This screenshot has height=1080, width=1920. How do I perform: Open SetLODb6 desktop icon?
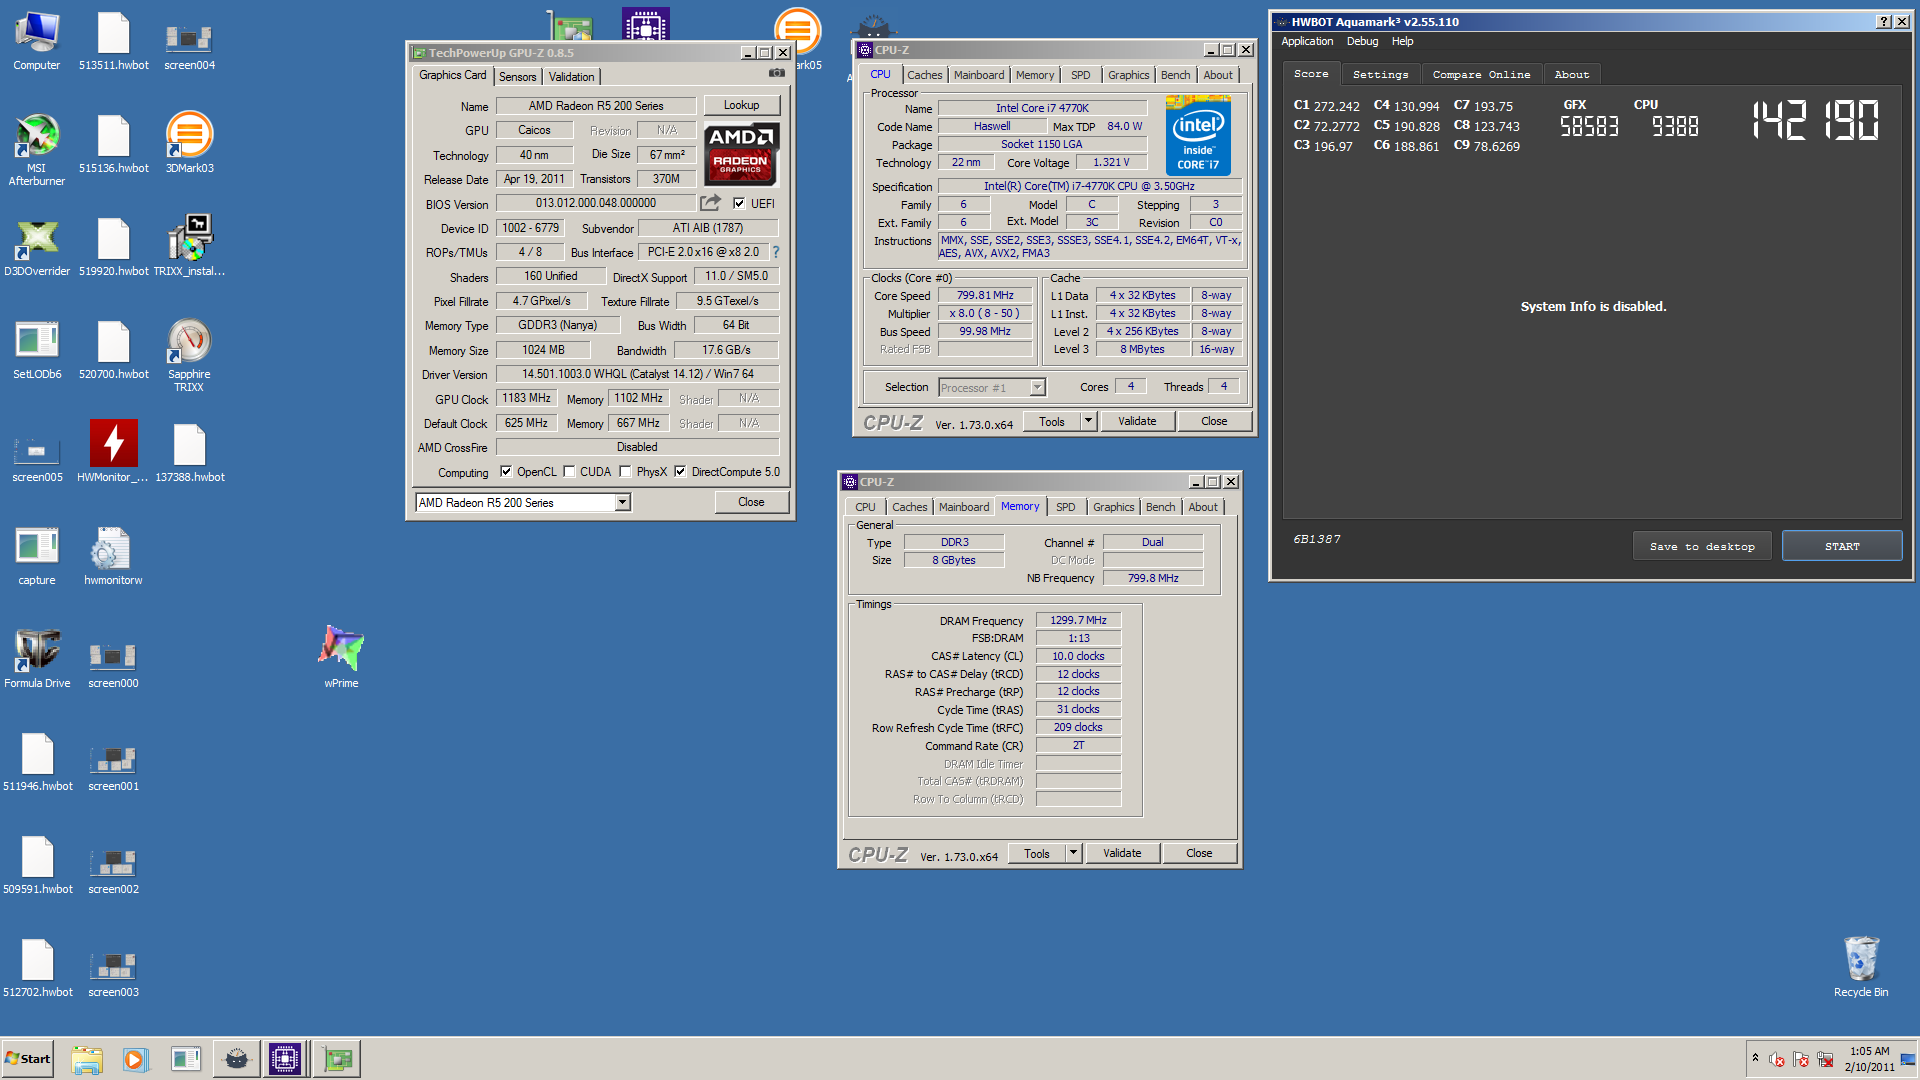(37, 350)
